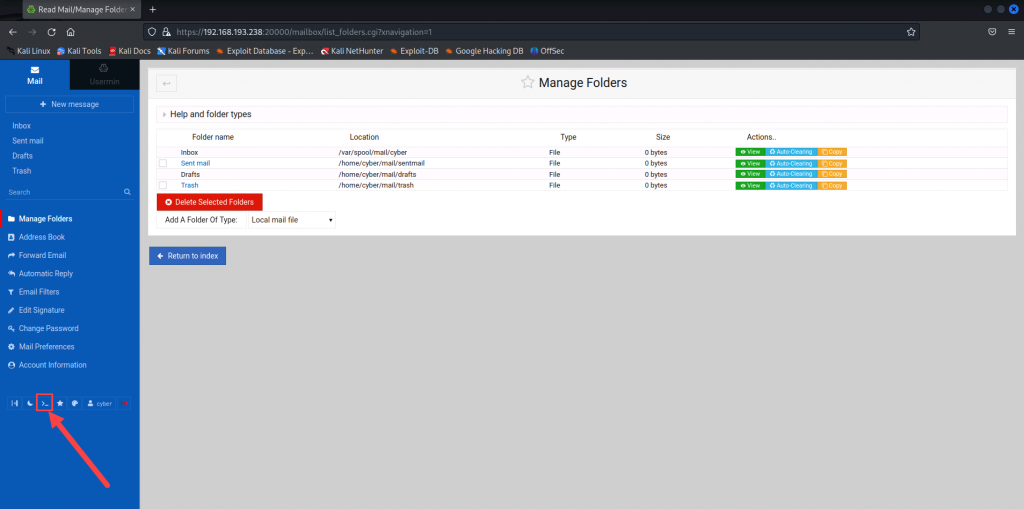The height and width of the screenshot is (509, 1024).
Task: Click View button for Drafts row
Action: pyautogui.click(x=750, y=174)
